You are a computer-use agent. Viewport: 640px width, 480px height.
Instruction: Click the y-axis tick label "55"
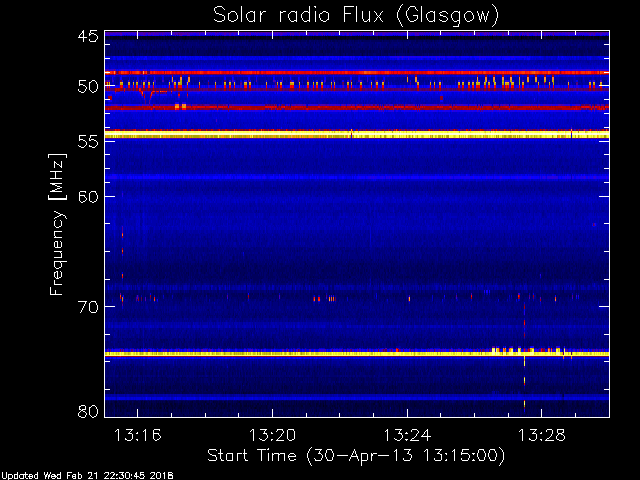pyautogui.click(x=88, y=142)
